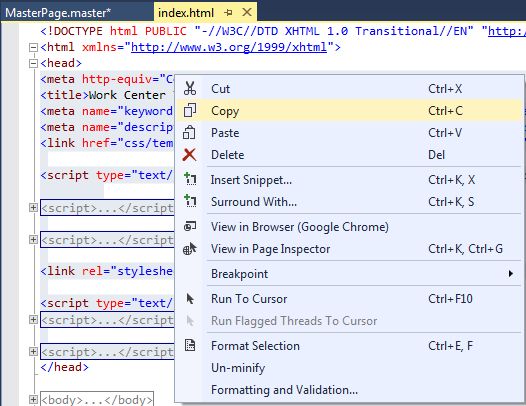Open the Breakpoint submenu
The image size is (526, 406).
point(349,273)
